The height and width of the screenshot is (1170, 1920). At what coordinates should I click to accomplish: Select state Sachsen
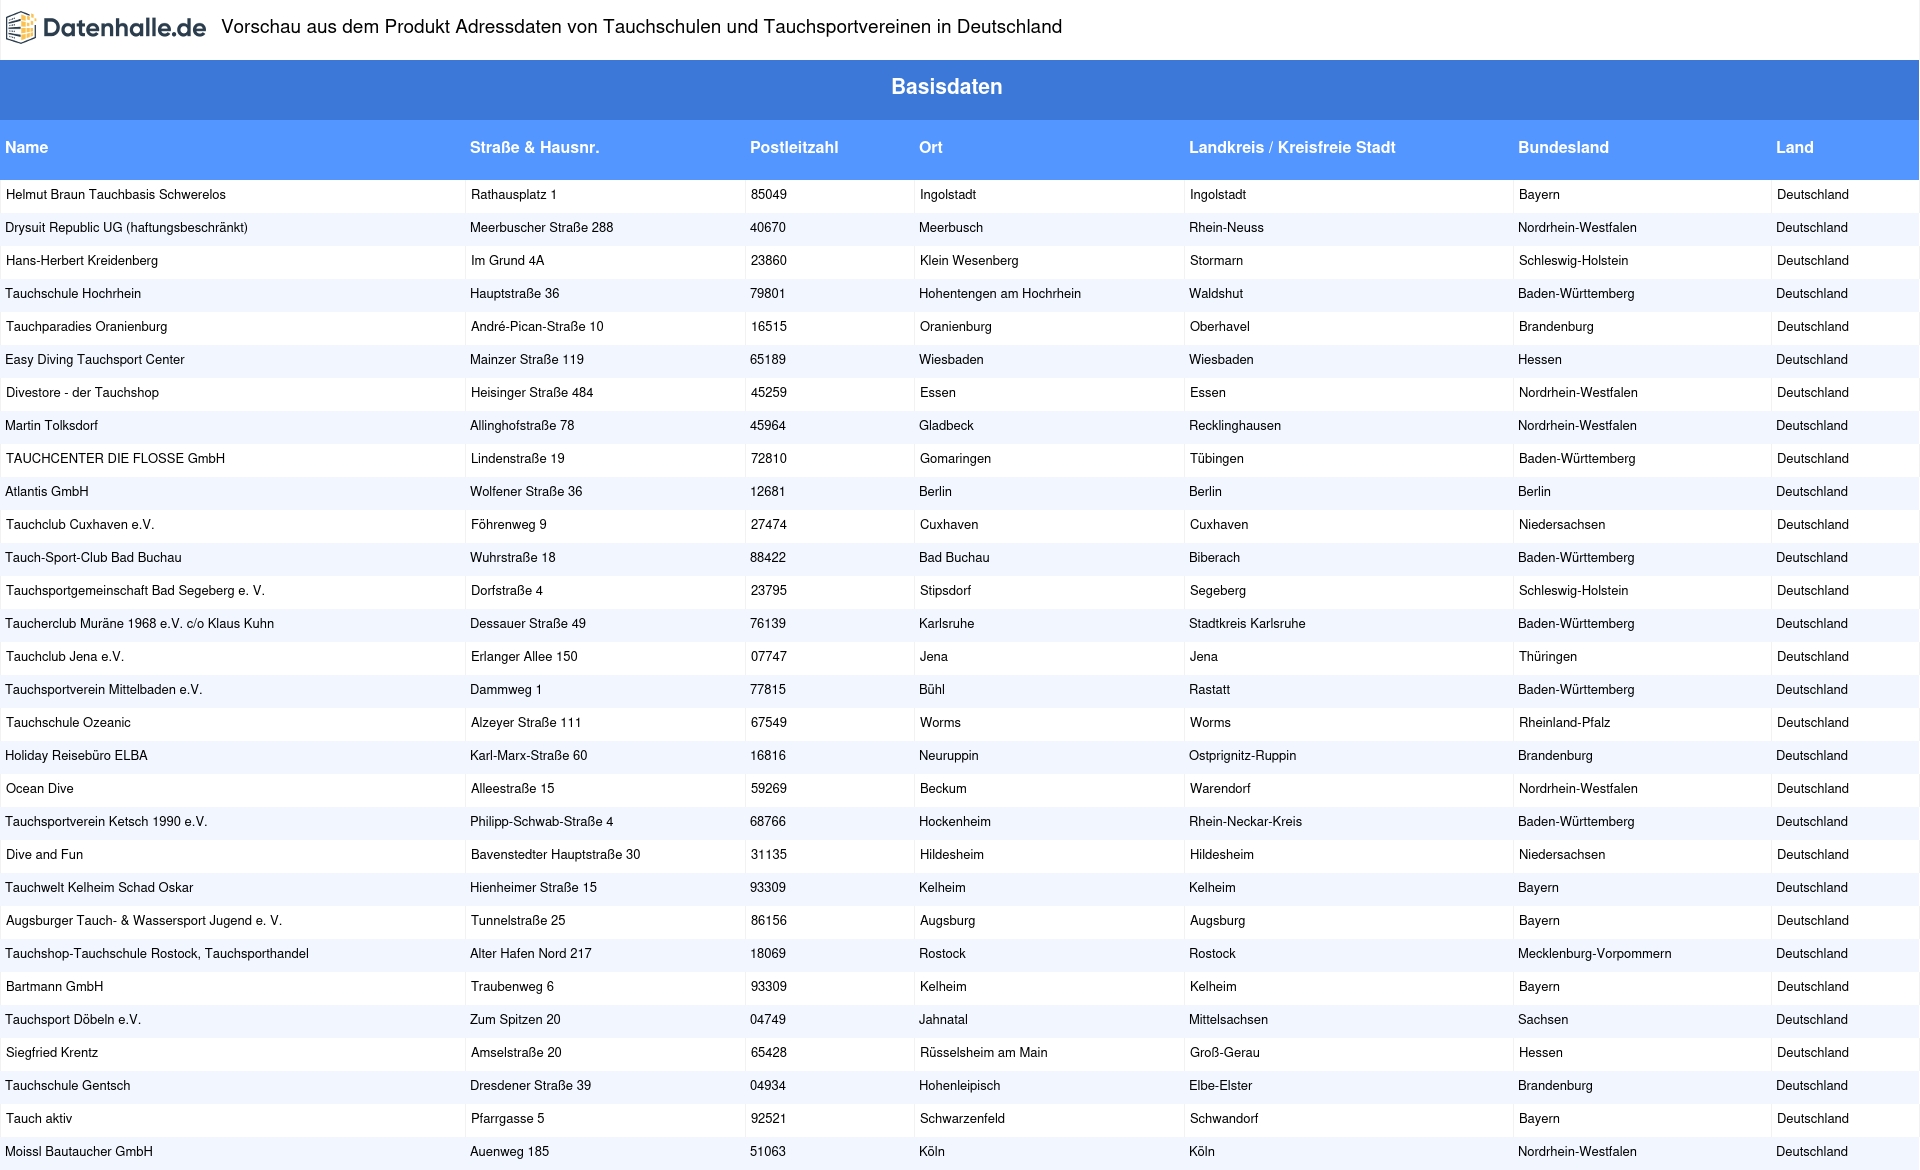[1543, 1020]
